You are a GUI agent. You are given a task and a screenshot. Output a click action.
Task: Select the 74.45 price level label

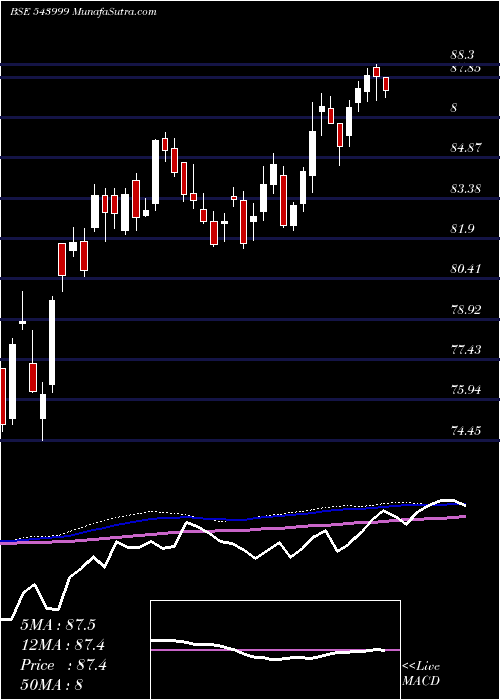[467, 431]
